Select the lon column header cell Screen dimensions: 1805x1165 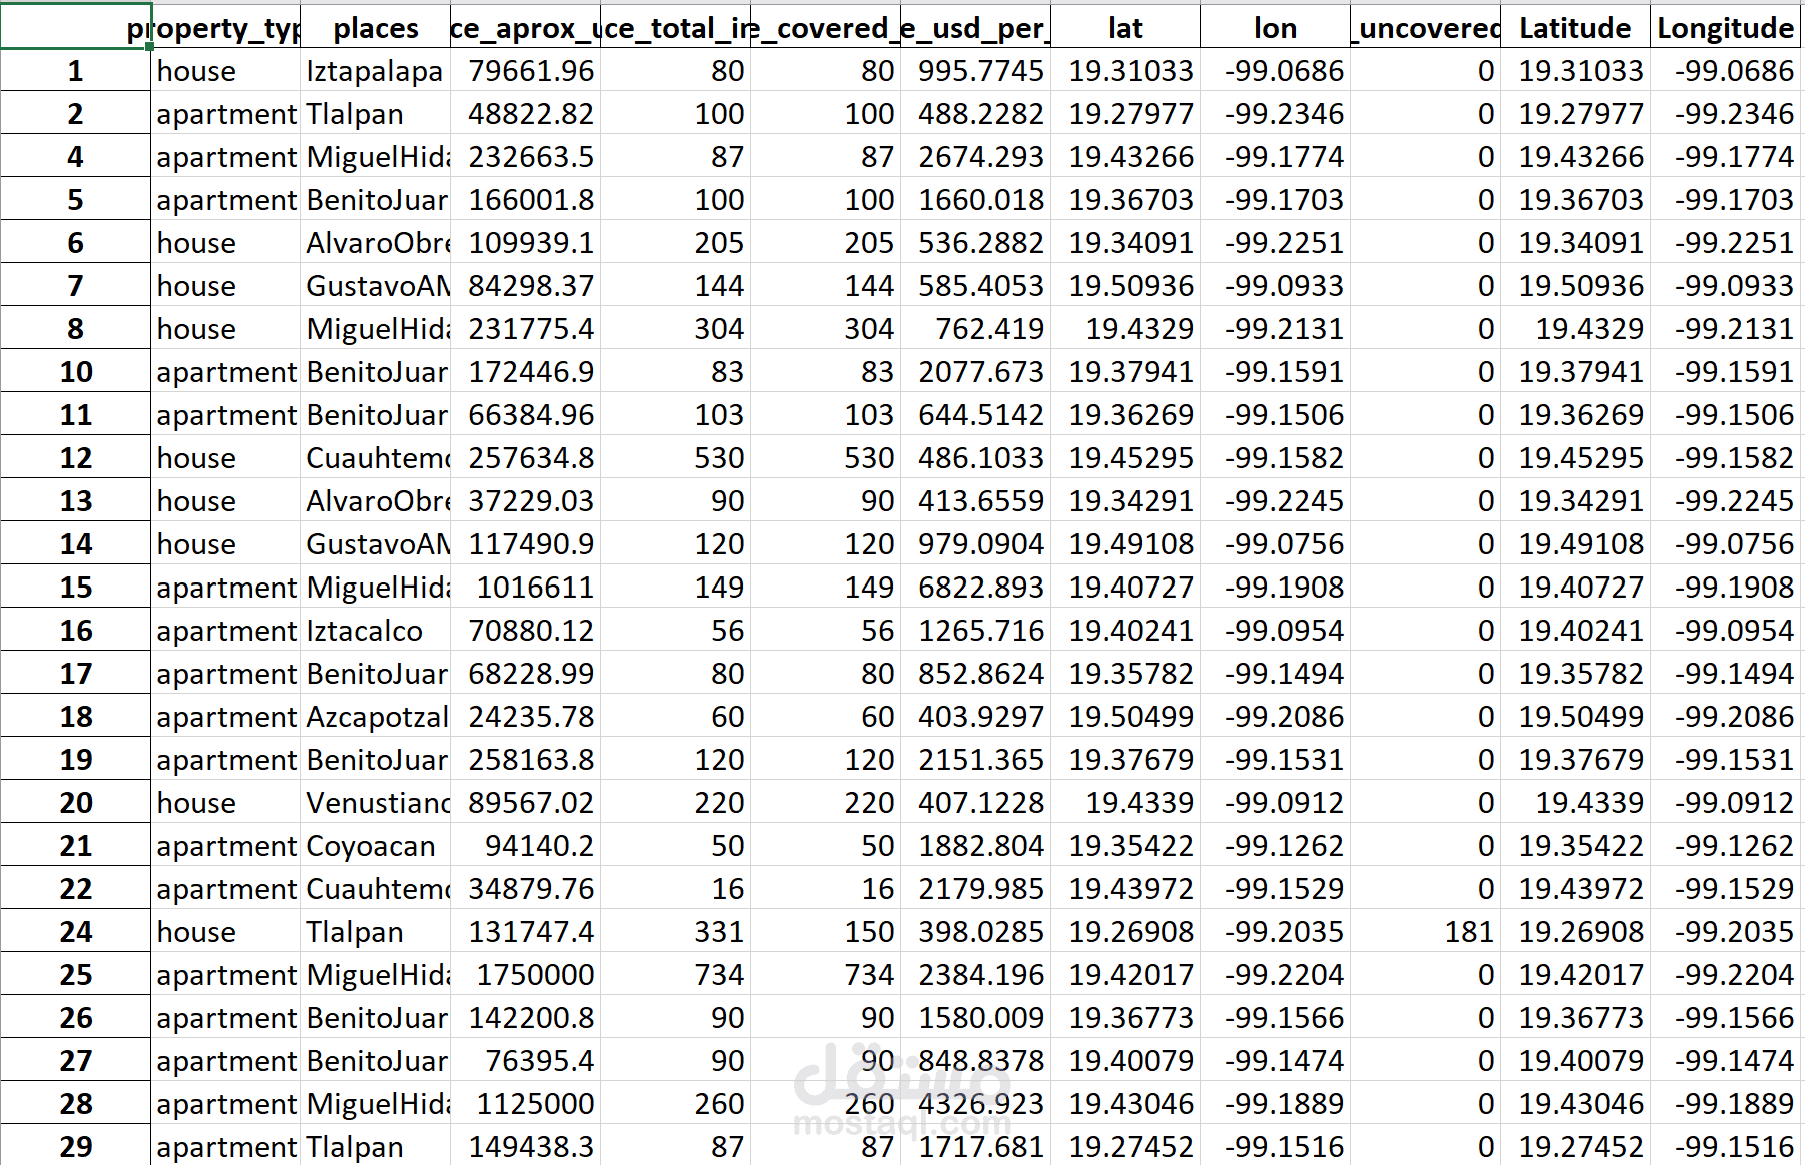click(x=1275, y=28)
